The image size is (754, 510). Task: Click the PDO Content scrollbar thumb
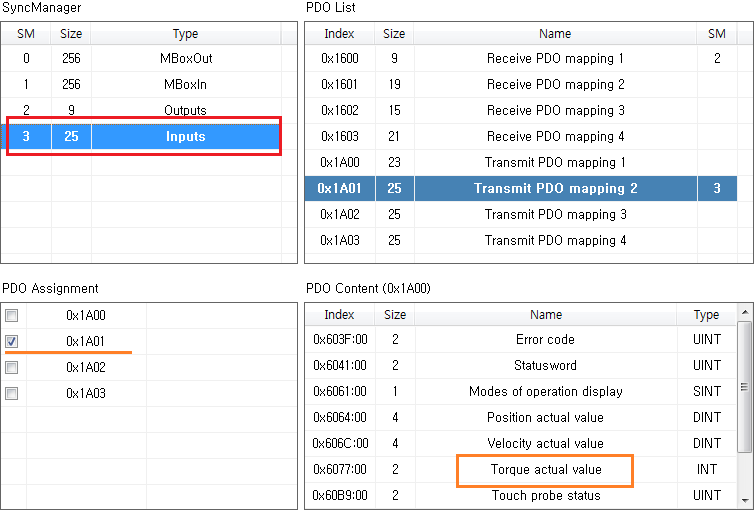[x=745, y=387]
